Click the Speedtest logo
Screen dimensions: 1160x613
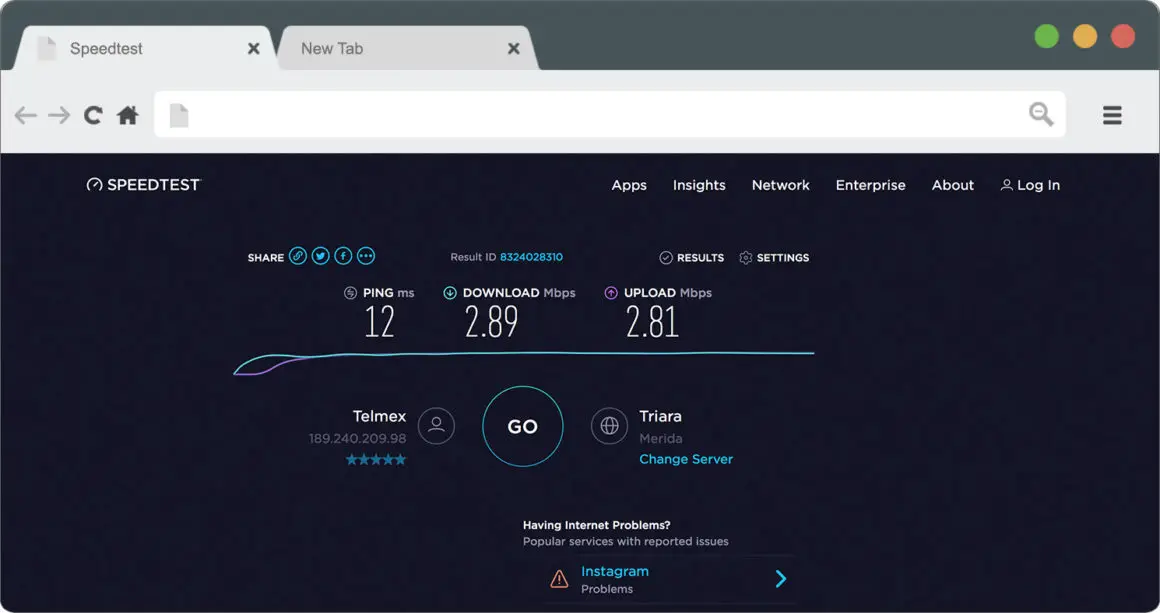pyautogui.click(x=144, y=185)
